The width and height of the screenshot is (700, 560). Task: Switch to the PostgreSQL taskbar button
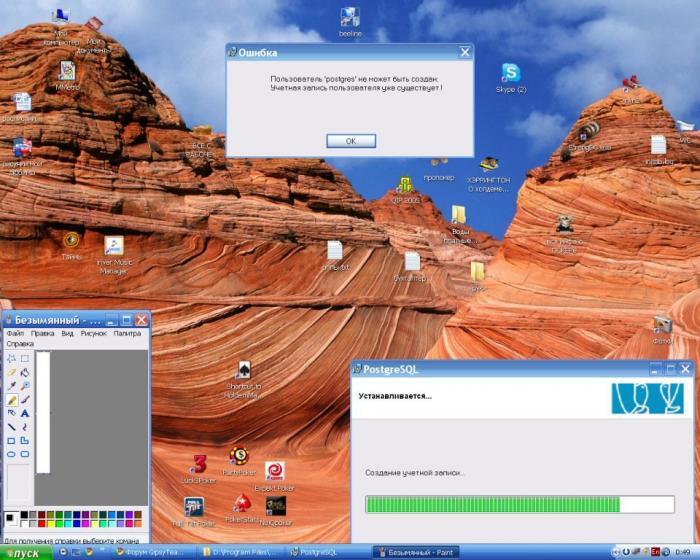click(x=328, y=552)
